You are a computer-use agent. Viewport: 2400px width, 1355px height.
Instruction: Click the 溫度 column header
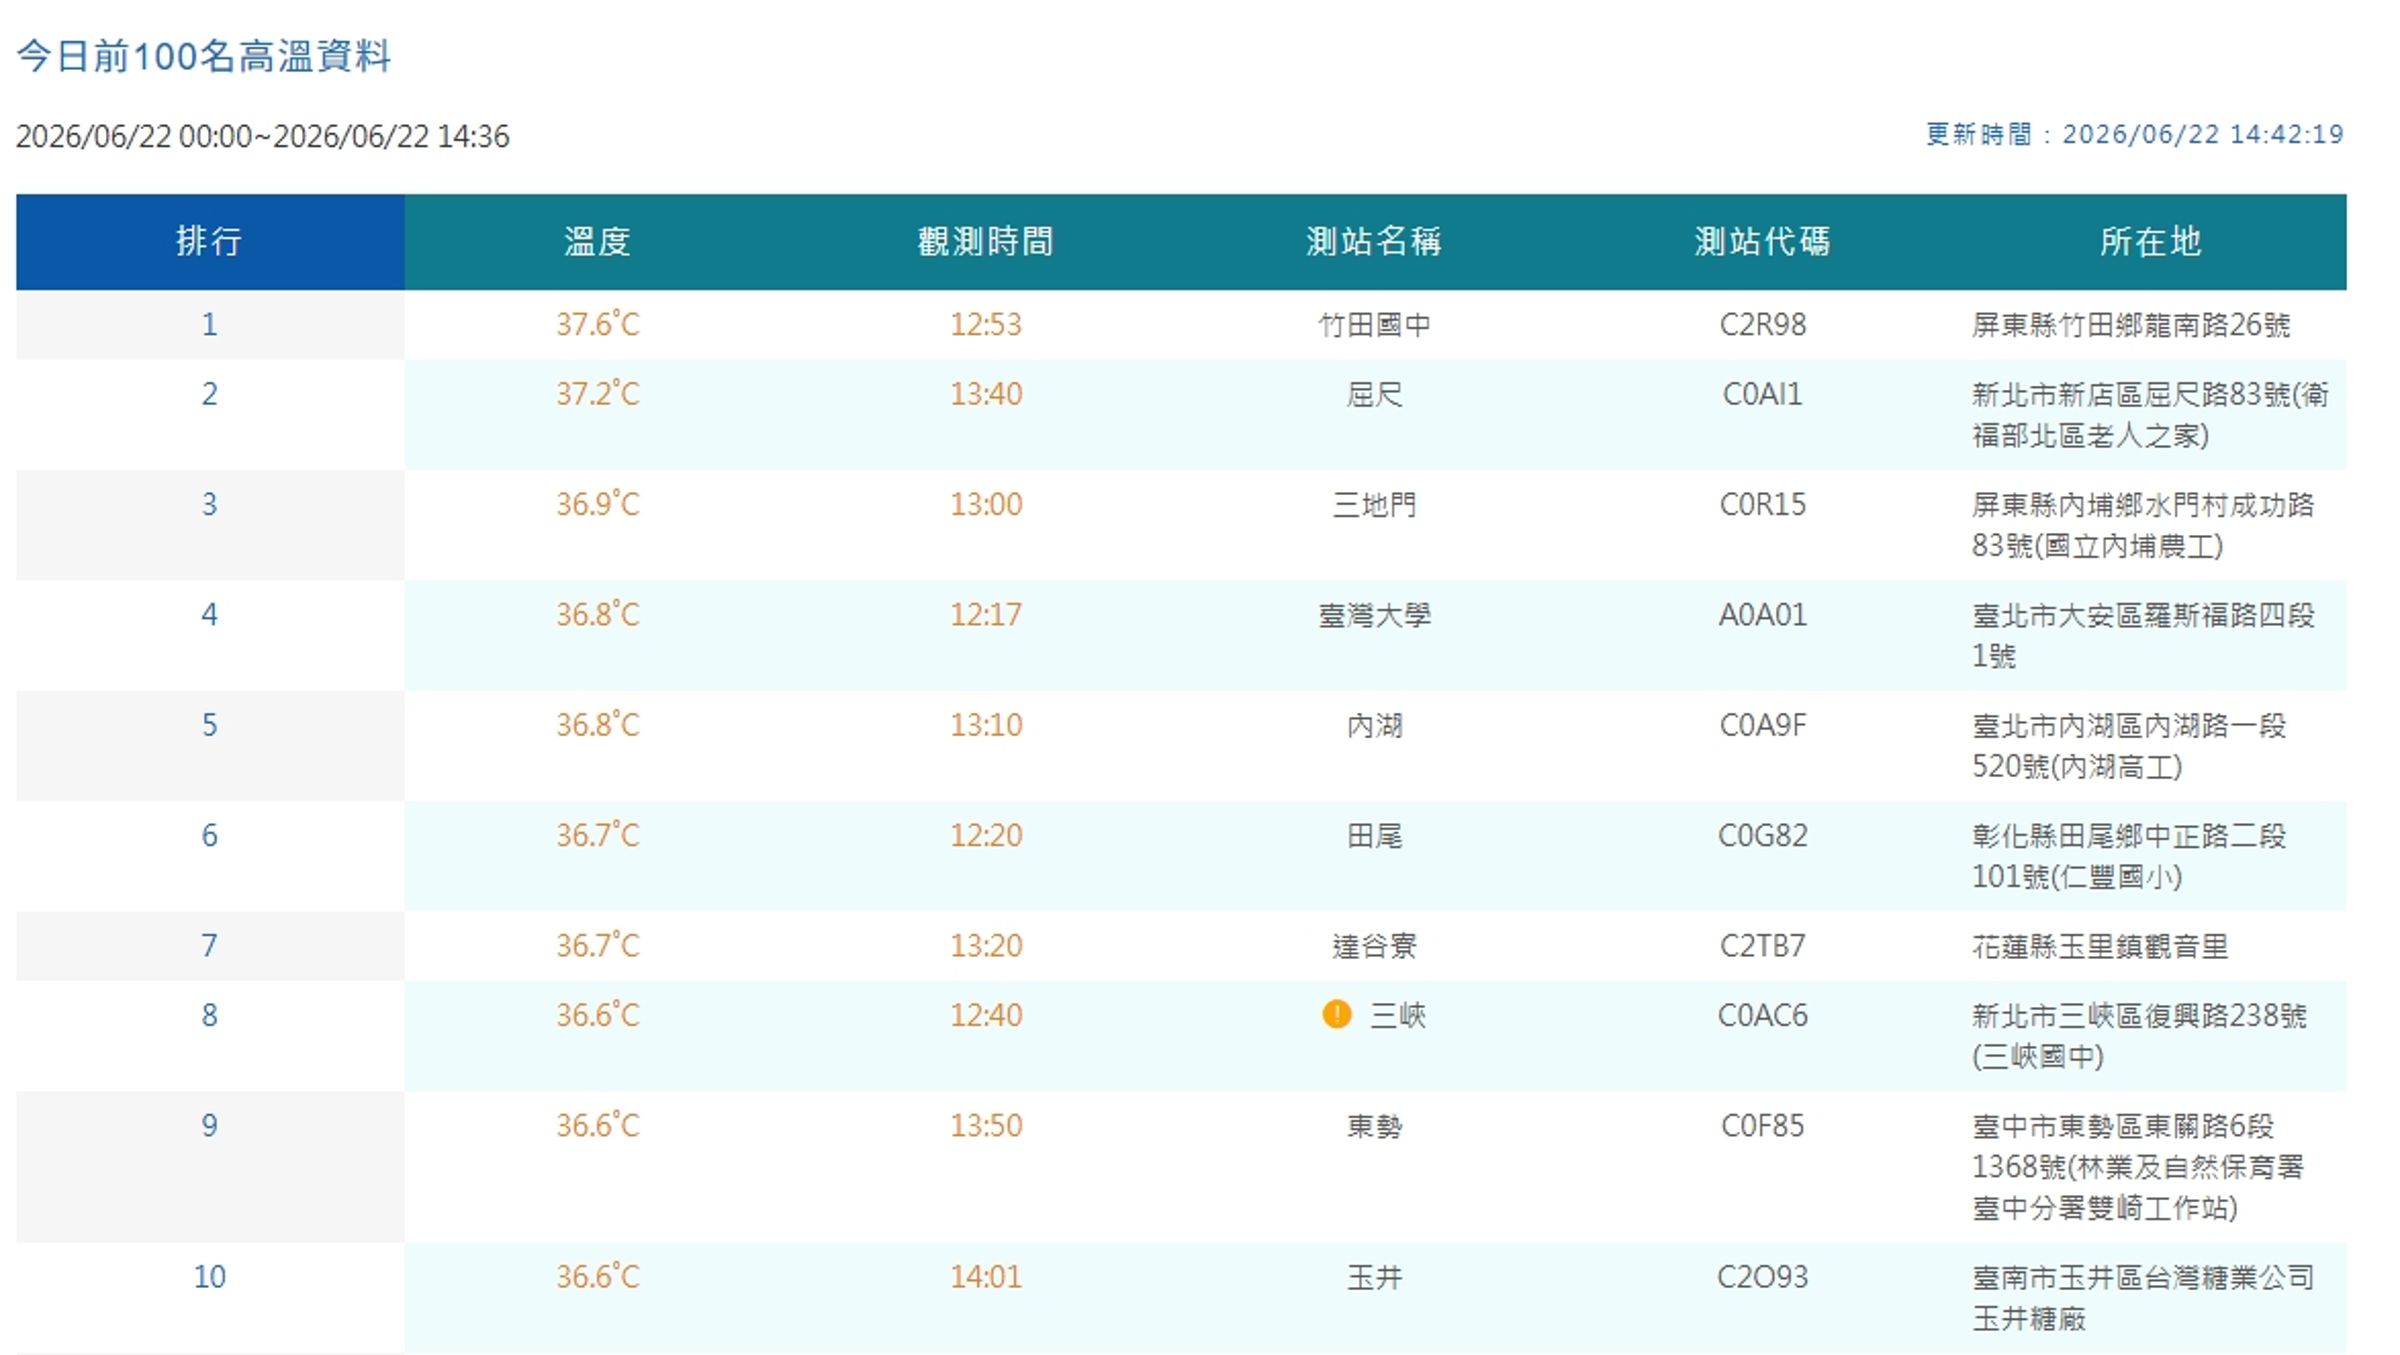click(597, 241)
